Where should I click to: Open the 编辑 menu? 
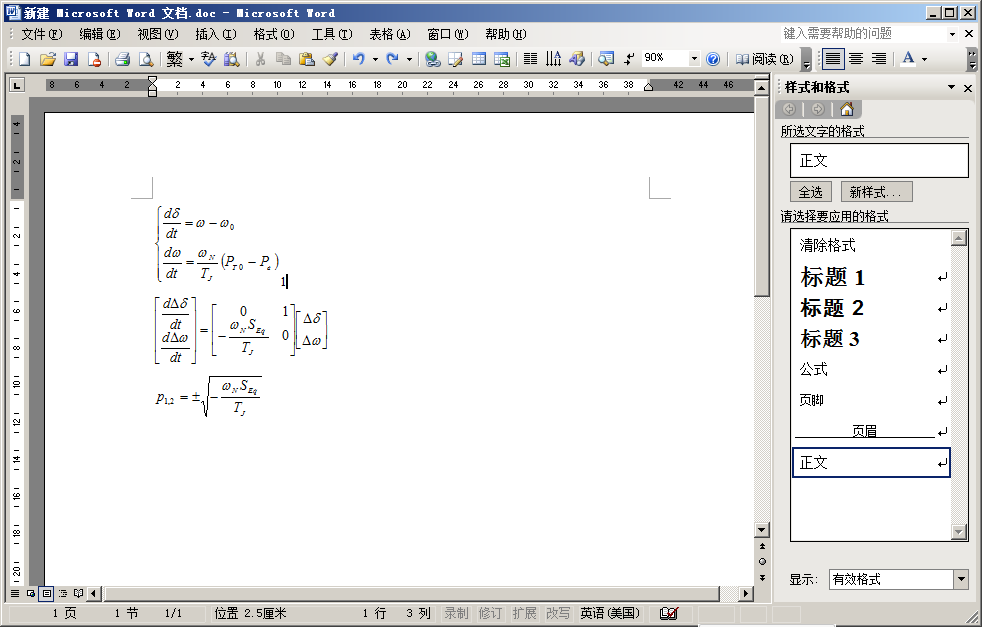point(100,34)
